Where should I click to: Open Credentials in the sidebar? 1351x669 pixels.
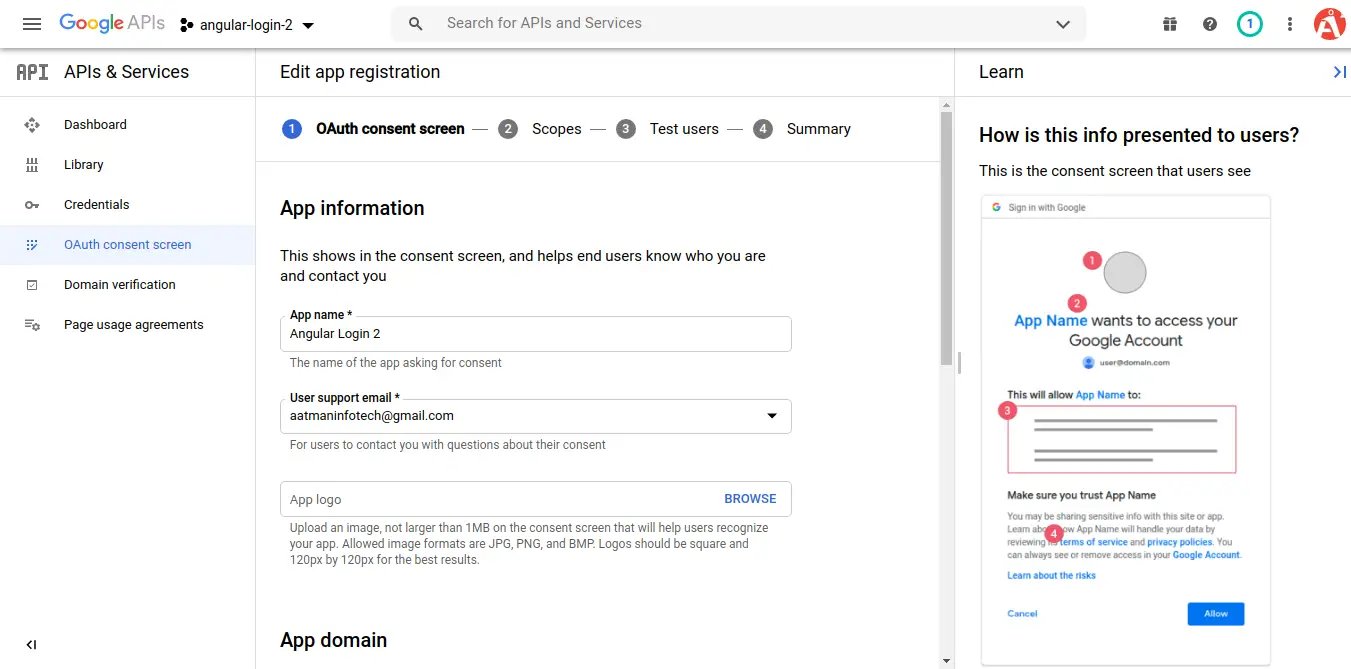point(96,205)
